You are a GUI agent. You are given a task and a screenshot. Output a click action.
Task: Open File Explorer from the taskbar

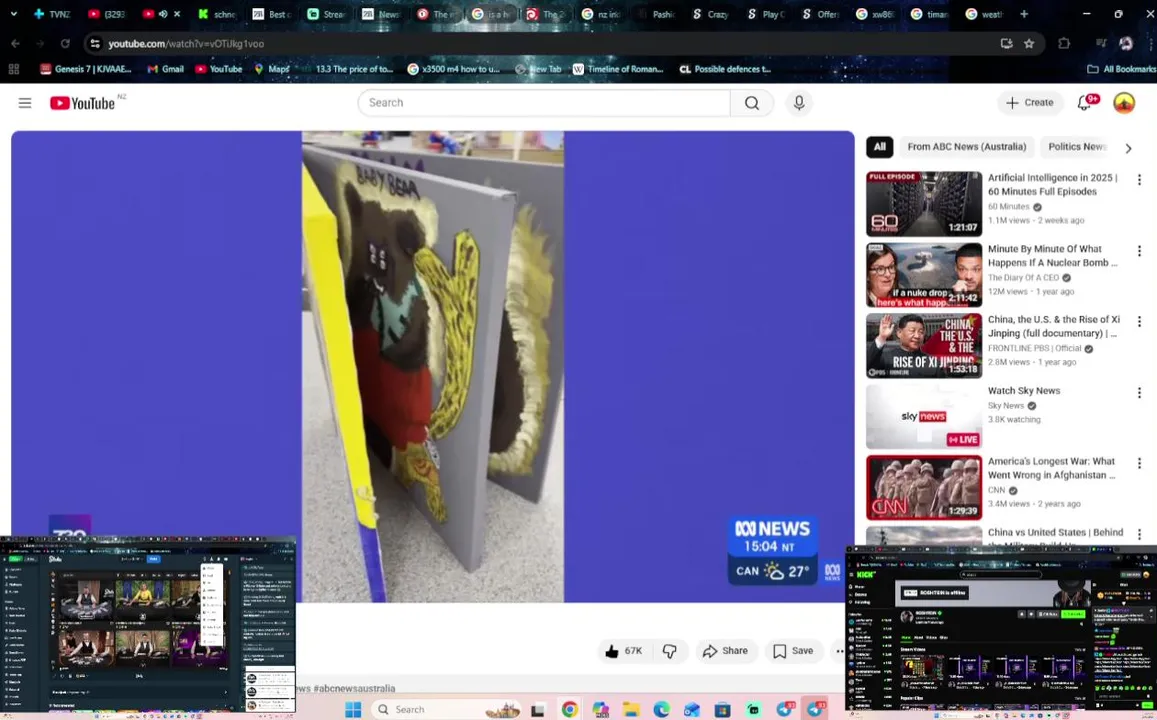pos(630,710)
